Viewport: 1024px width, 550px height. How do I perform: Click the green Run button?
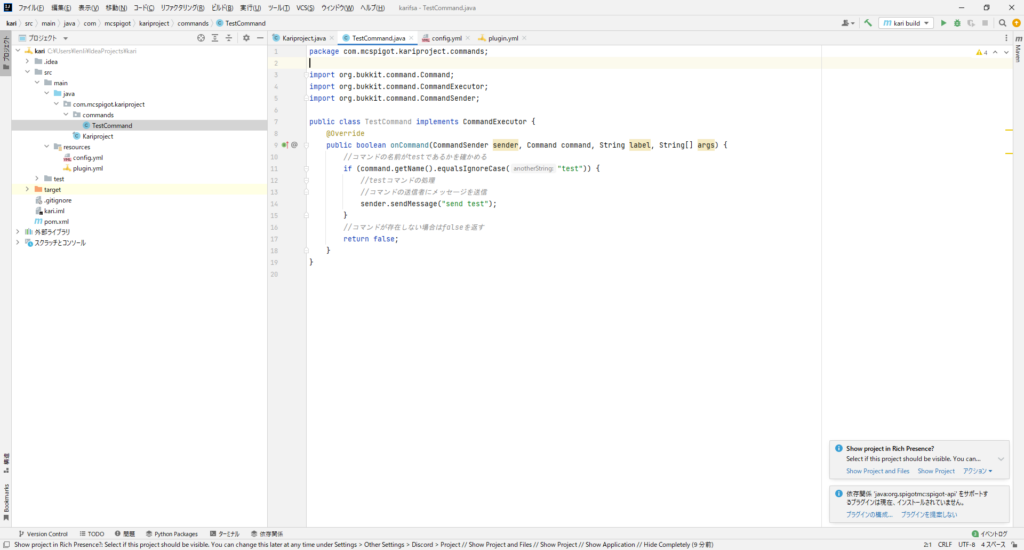[943, 23]
